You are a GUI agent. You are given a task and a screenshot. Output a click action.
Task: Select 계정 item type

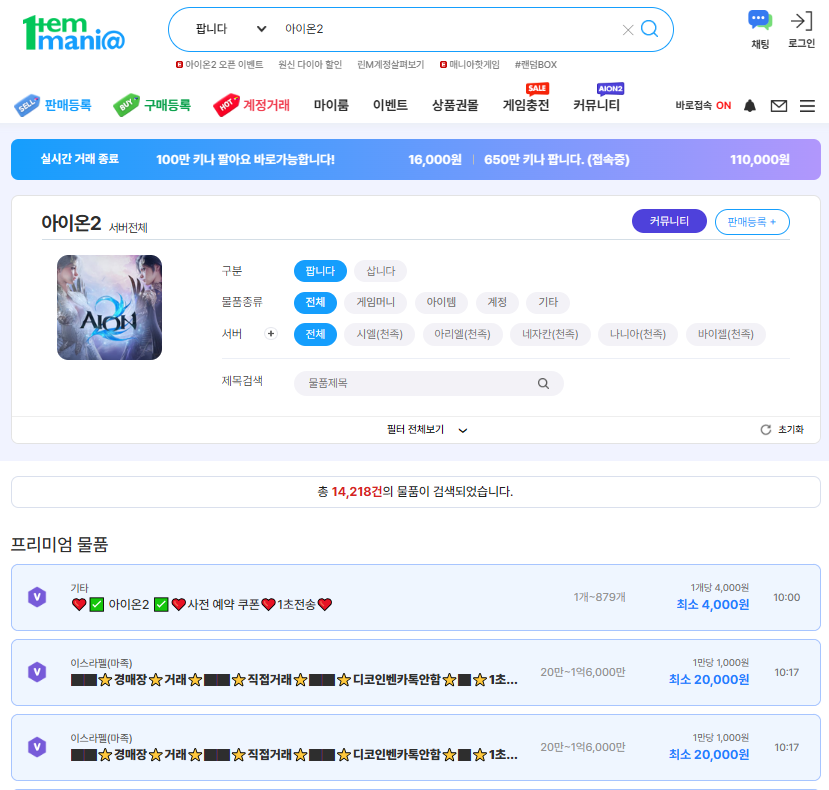[496, 302]
